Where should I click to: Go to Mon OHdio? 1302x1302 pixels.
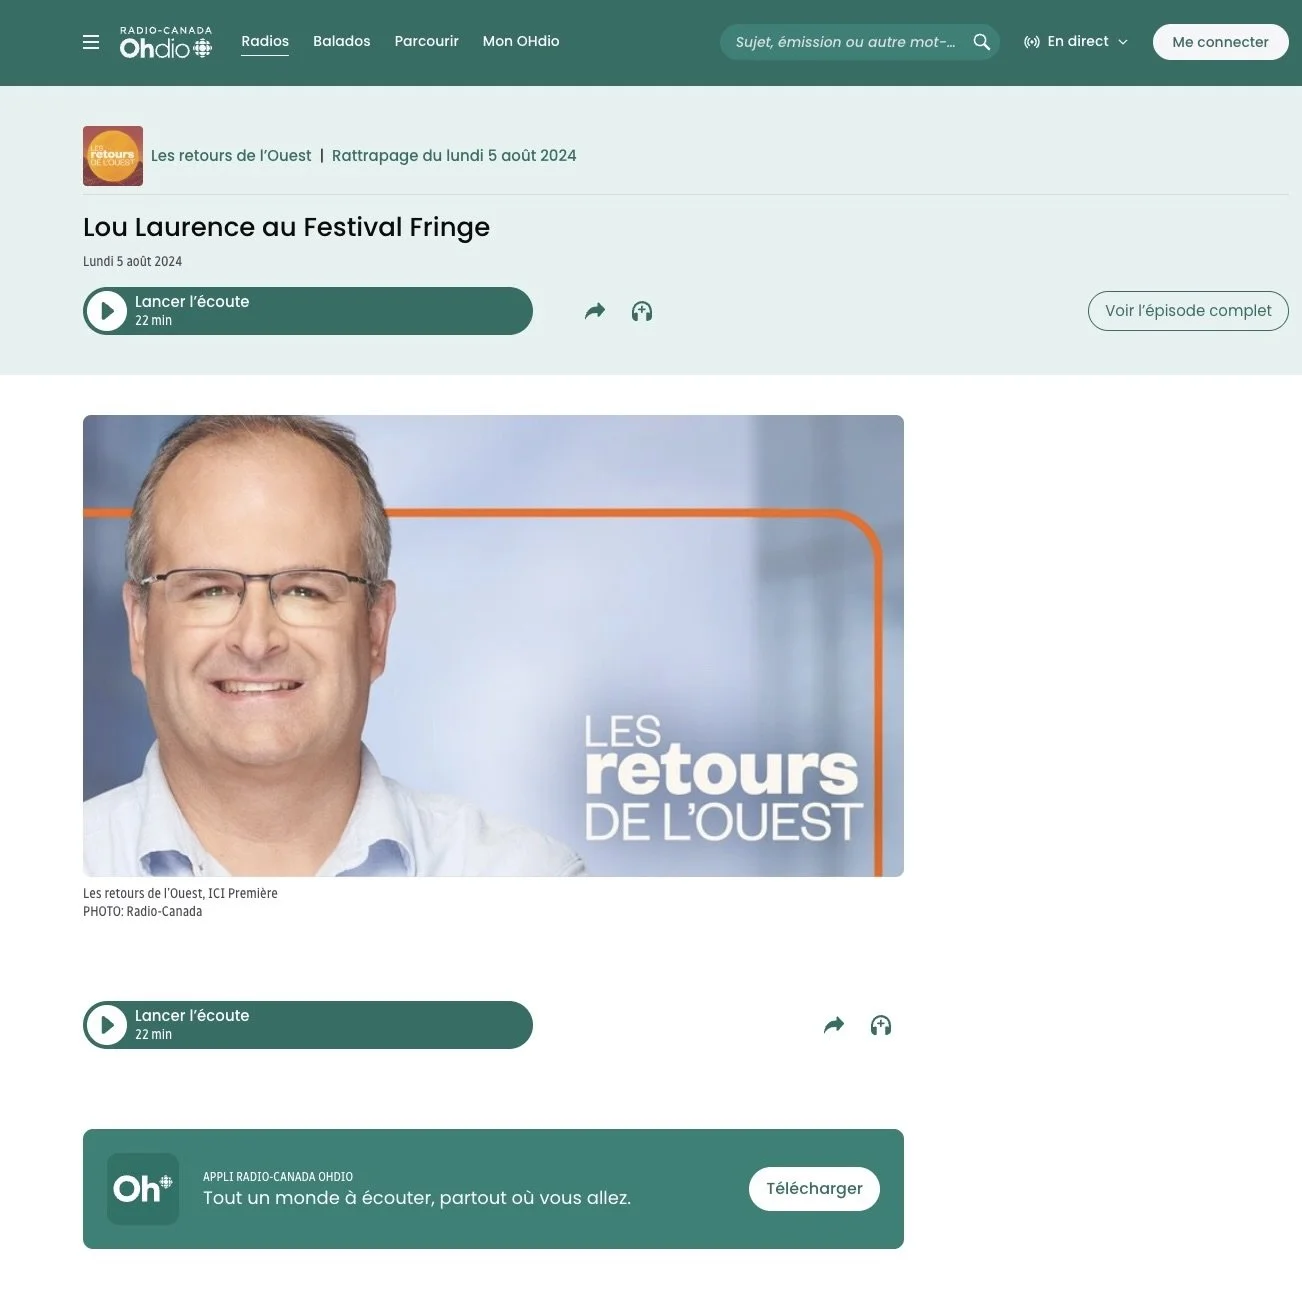[x=521, y=42]
